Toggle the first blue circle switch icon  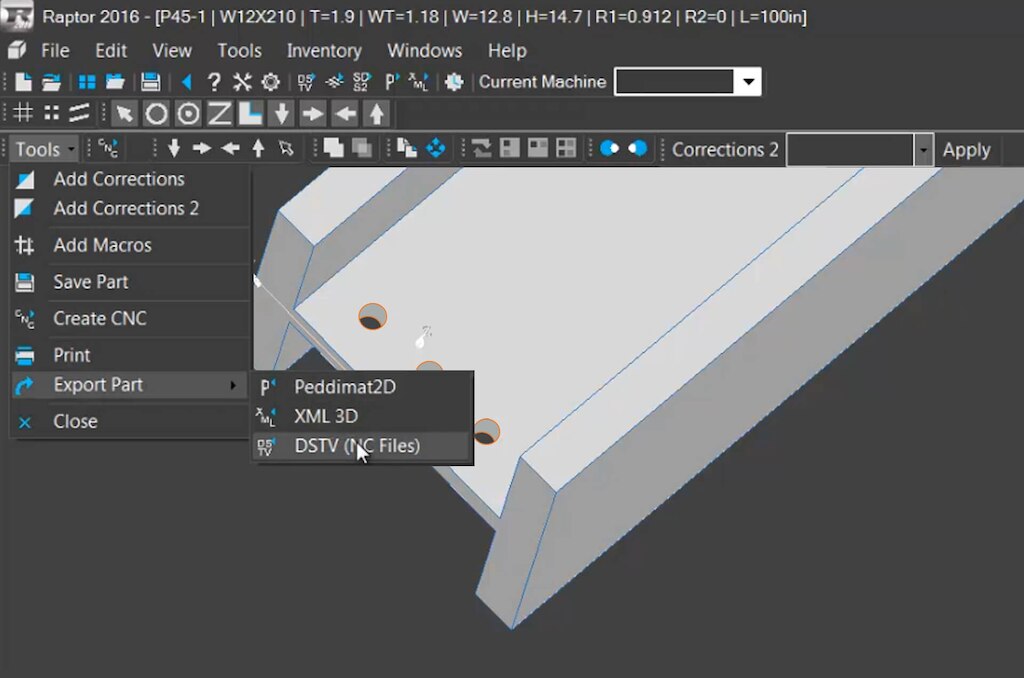609,149
